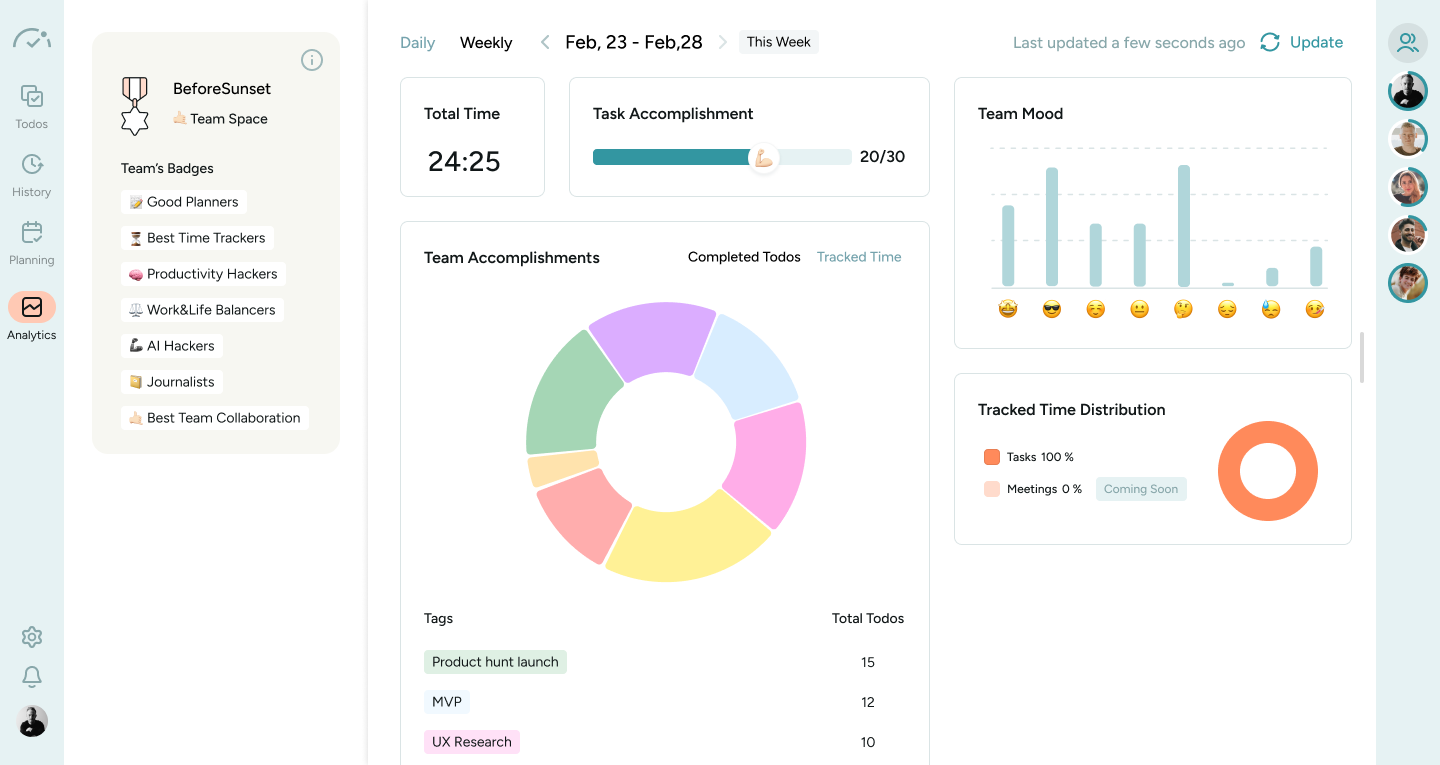The width and height of the screenshot is (1440, 765).
Task: Click the Update refresh link
Action: tap(1301, 42)
